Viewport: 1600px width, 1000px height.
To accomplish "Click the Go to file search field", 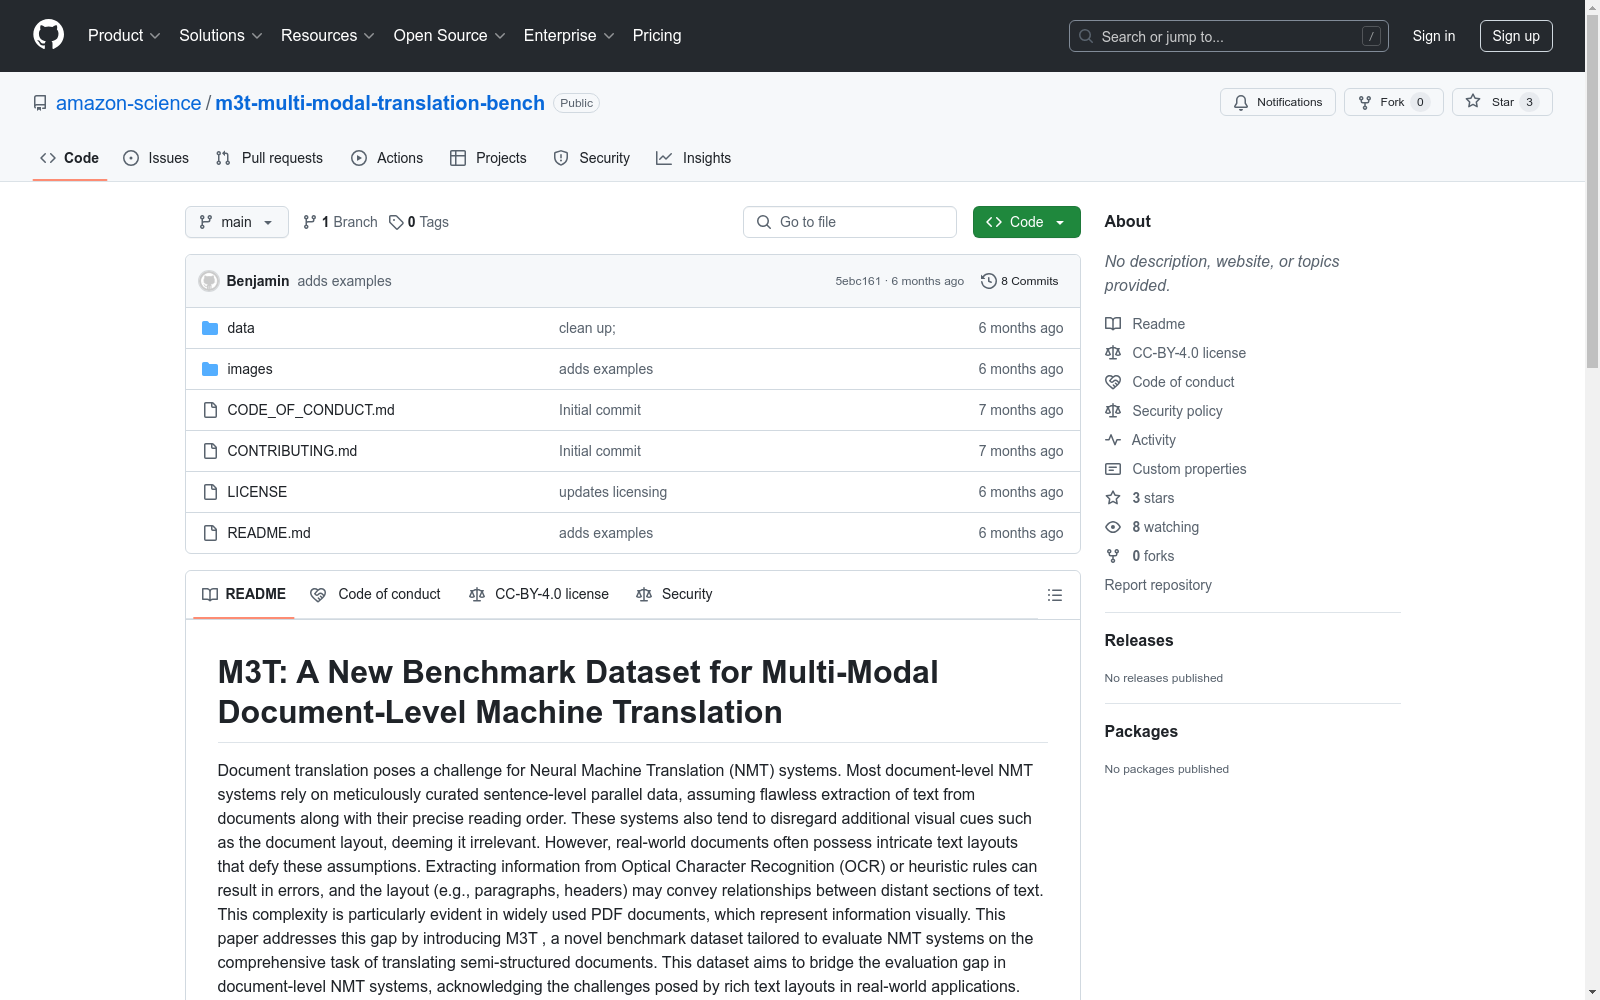I will [x=850, y=222].
